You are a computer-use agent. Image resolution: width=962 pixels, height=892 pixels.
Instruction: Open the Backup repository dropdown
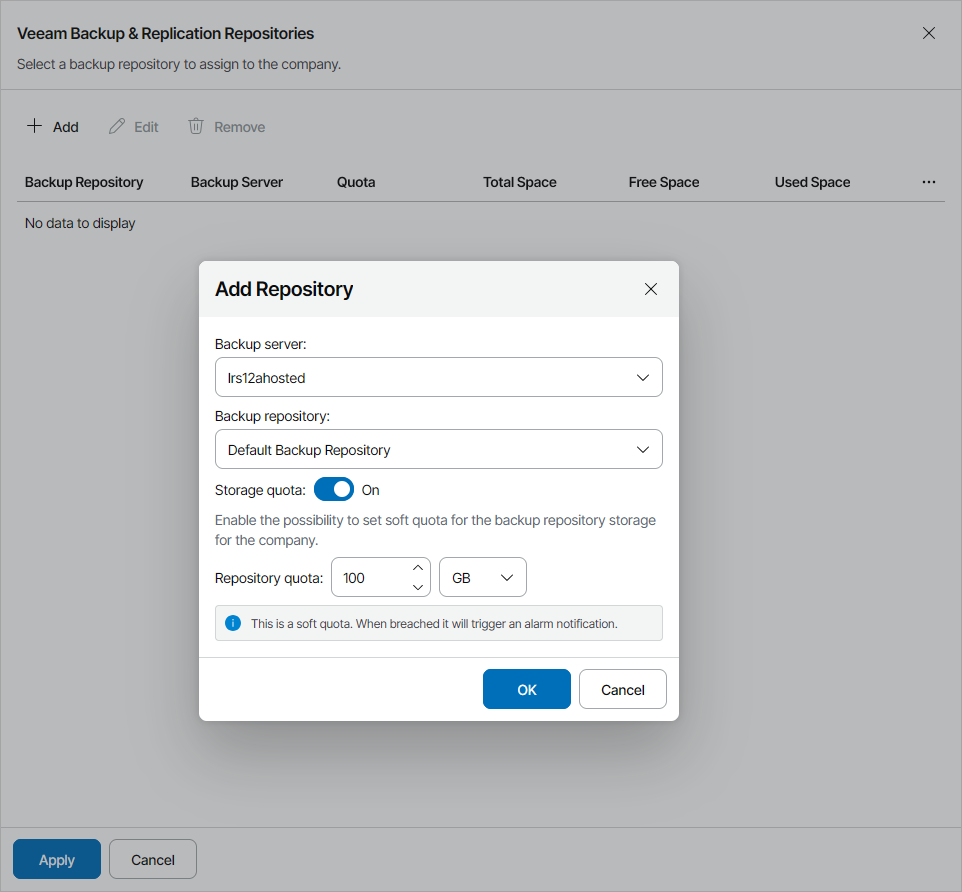[x=643, y=449]
